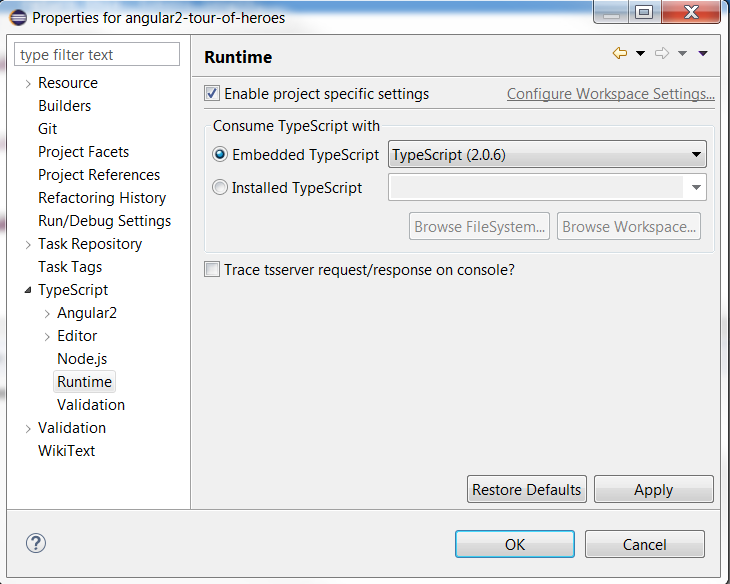Expand the Resource tree node
Screen dimensions: 730x584
[x=28, y=83]
